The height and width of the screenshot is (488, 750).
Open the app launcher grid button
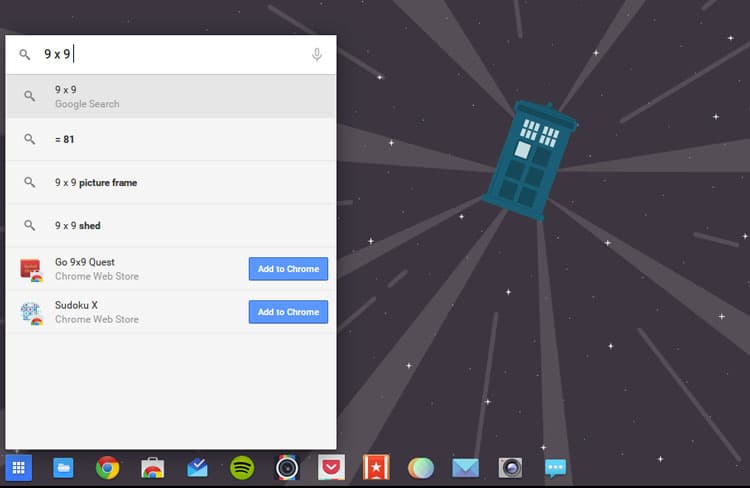point(19,467)
